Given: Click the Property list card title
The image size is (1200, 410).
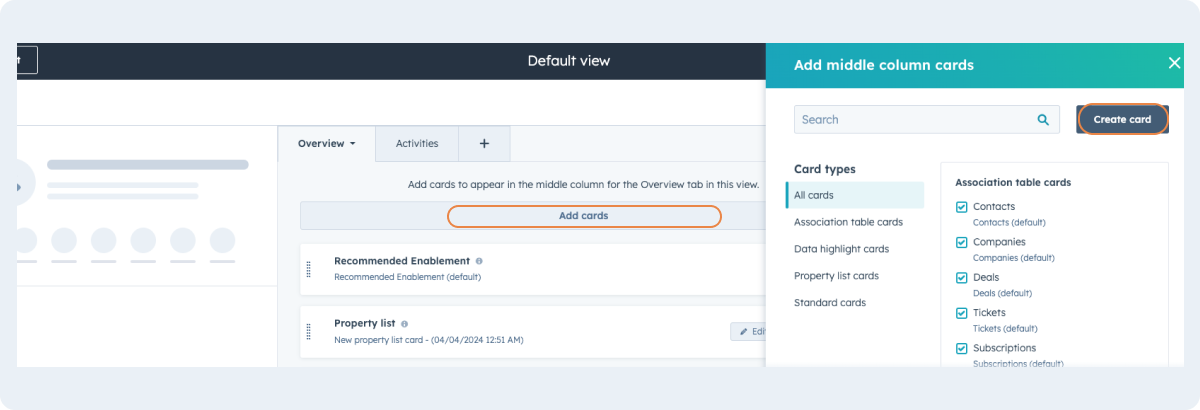Looking at the screenshot, I should coord(365,324).
